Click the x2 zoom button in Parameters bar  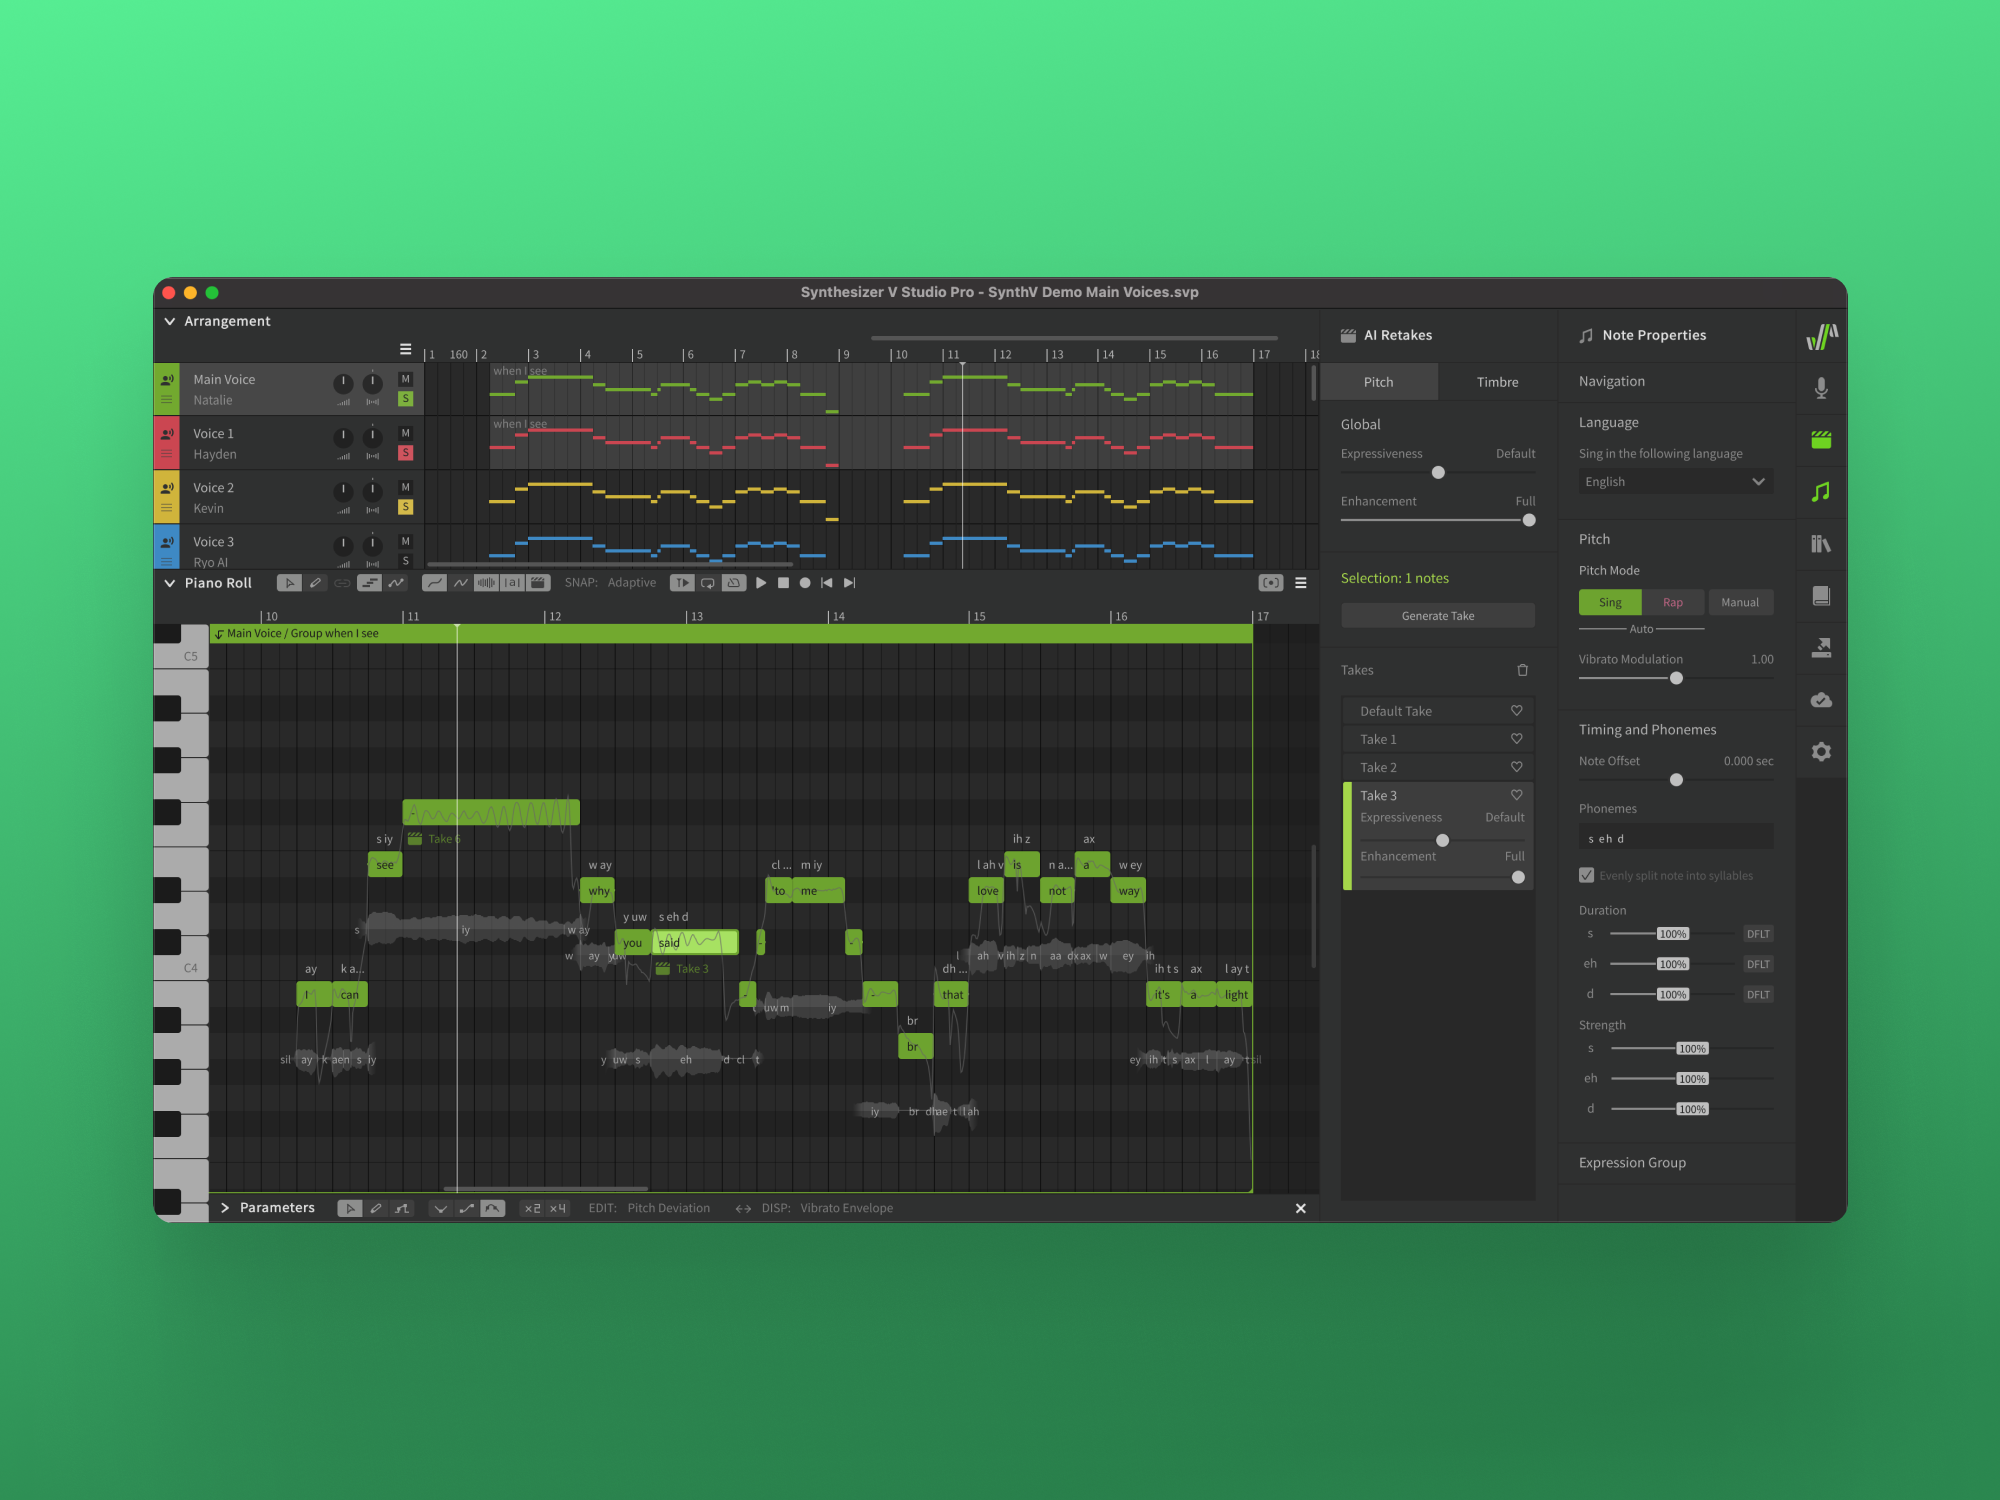[533, 1208]
